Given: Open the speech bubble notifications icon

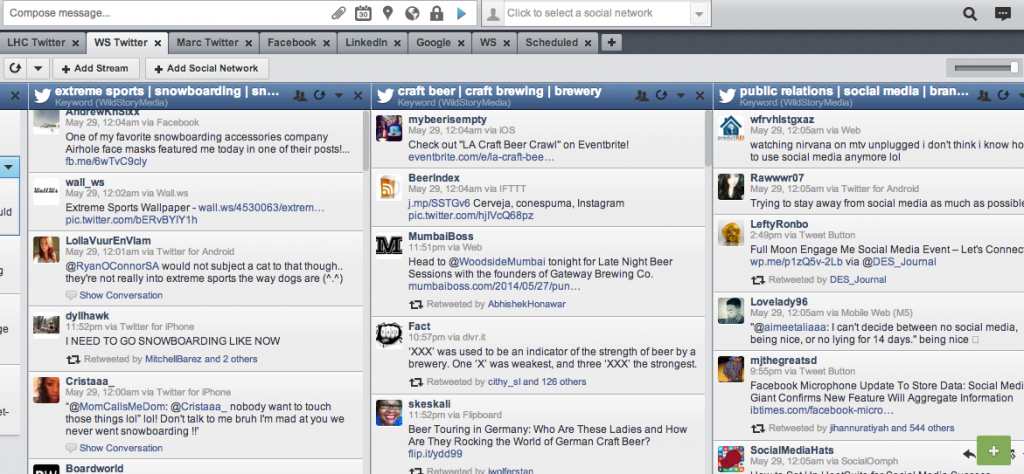Looking at the screenshot, I should (x=1002, y=14).
